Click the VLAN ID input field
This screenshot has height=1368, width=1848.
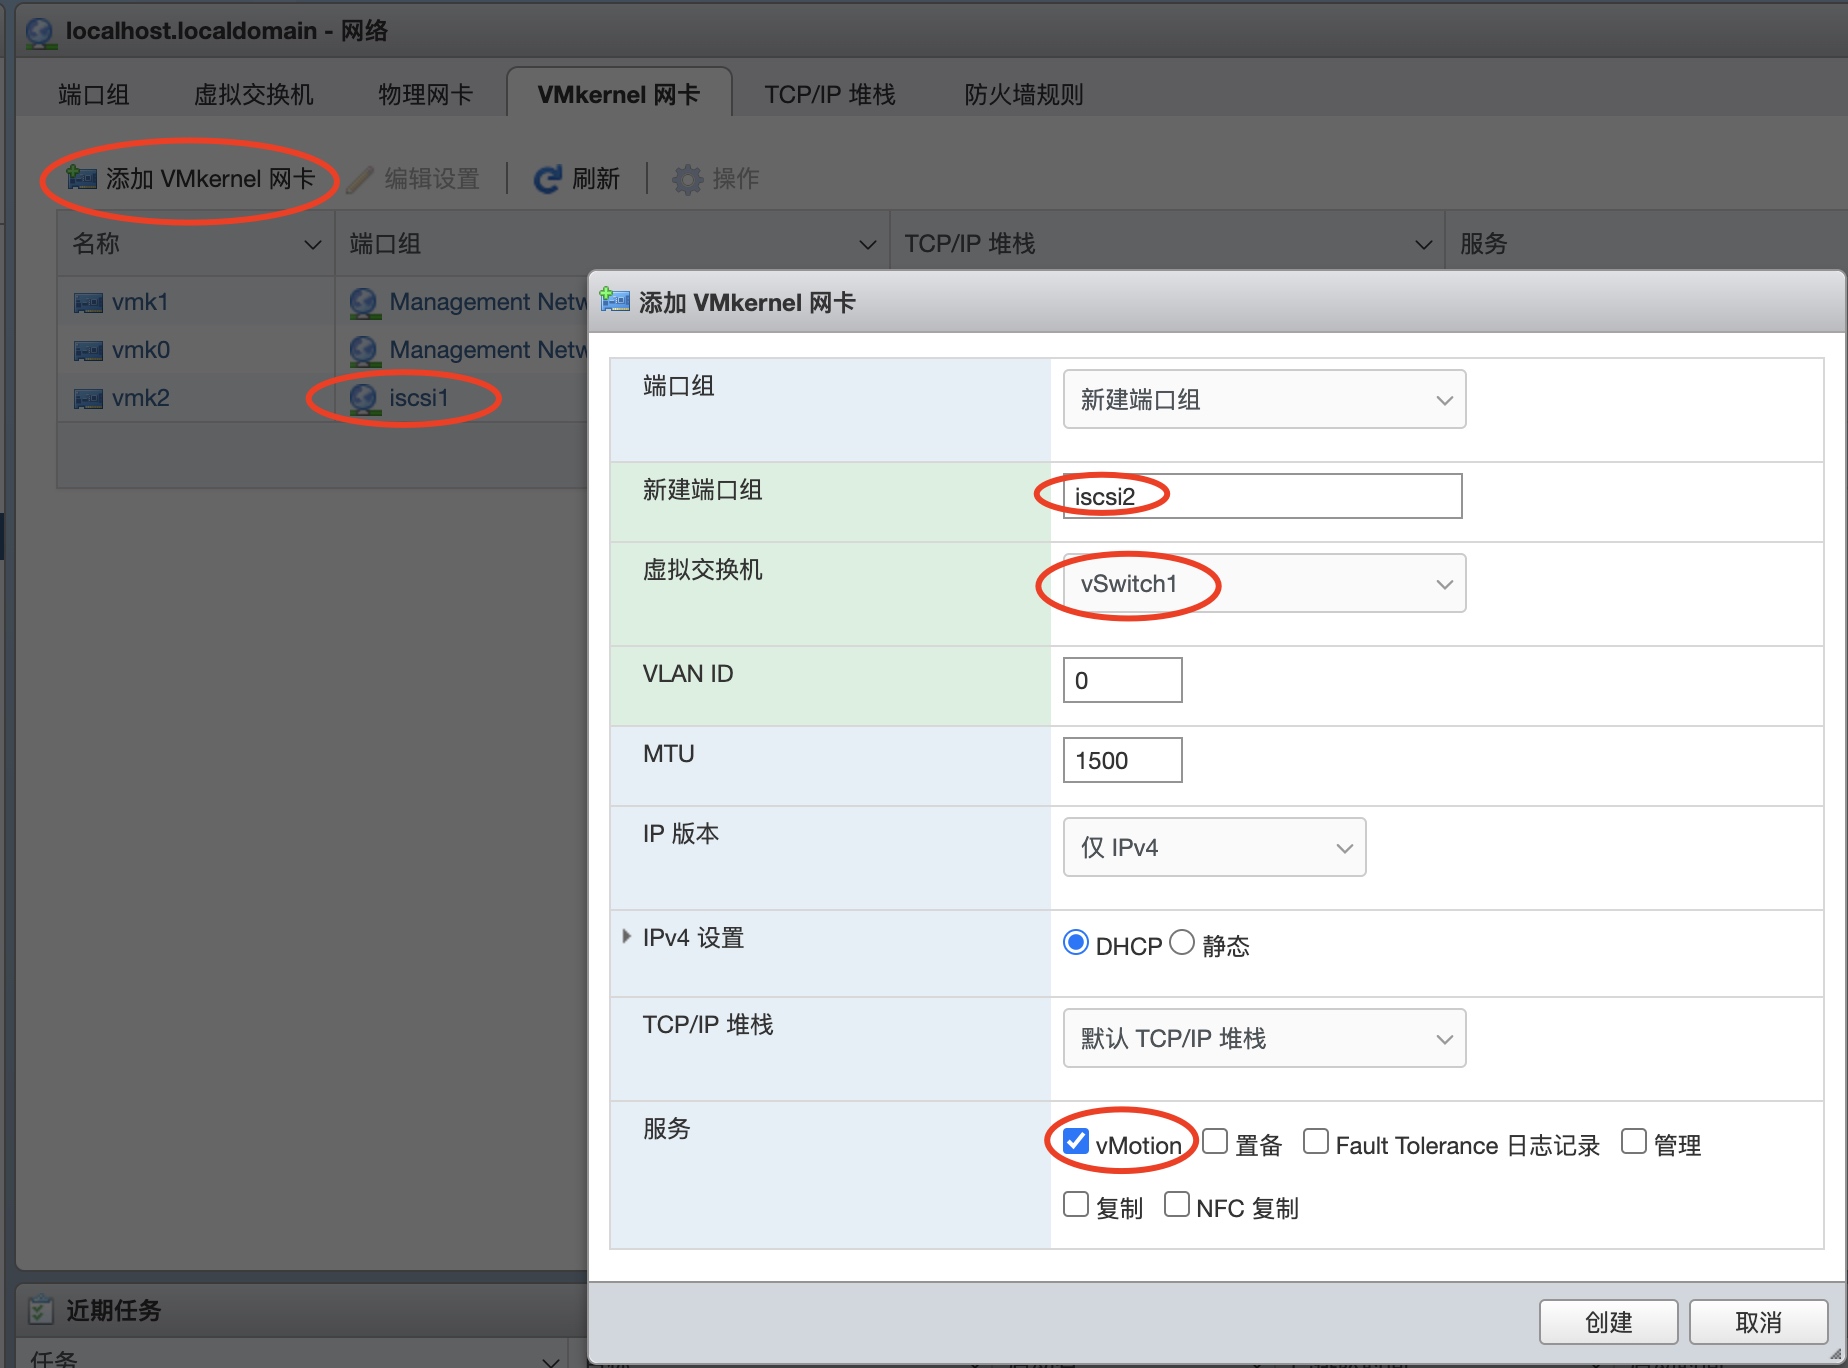point(1122,680)
